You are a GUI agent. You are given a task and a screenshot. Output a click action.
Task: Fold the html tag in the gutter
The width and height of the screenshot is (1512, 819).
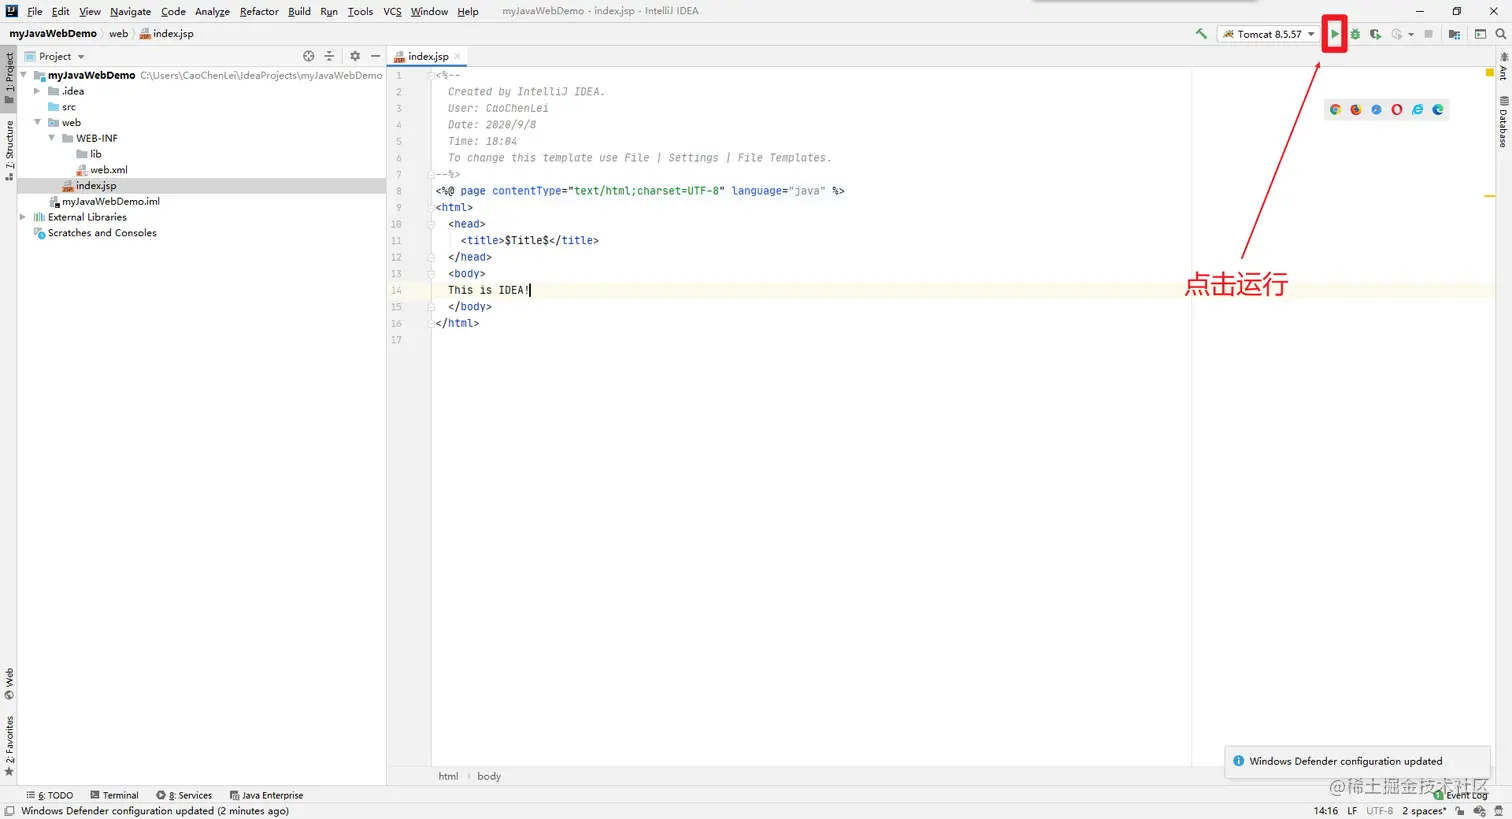(432, 207)
